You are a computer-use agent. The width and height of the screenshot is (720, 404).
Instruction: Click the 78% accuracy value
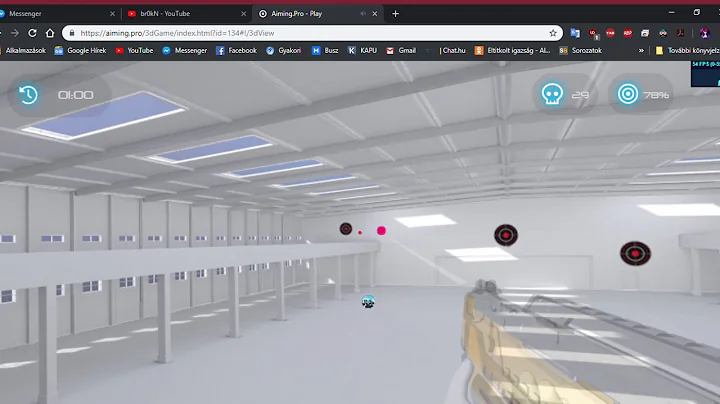[656, 95]
